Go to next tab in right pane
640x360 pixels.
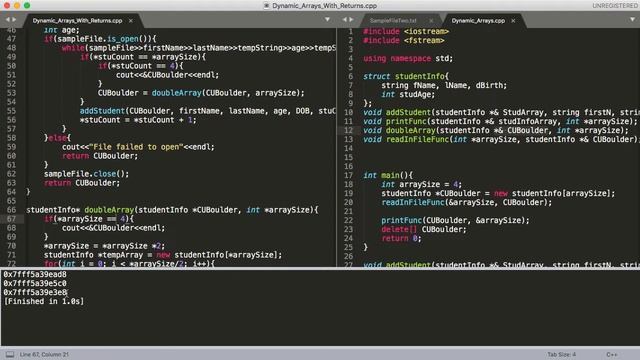tap(351, 19)
